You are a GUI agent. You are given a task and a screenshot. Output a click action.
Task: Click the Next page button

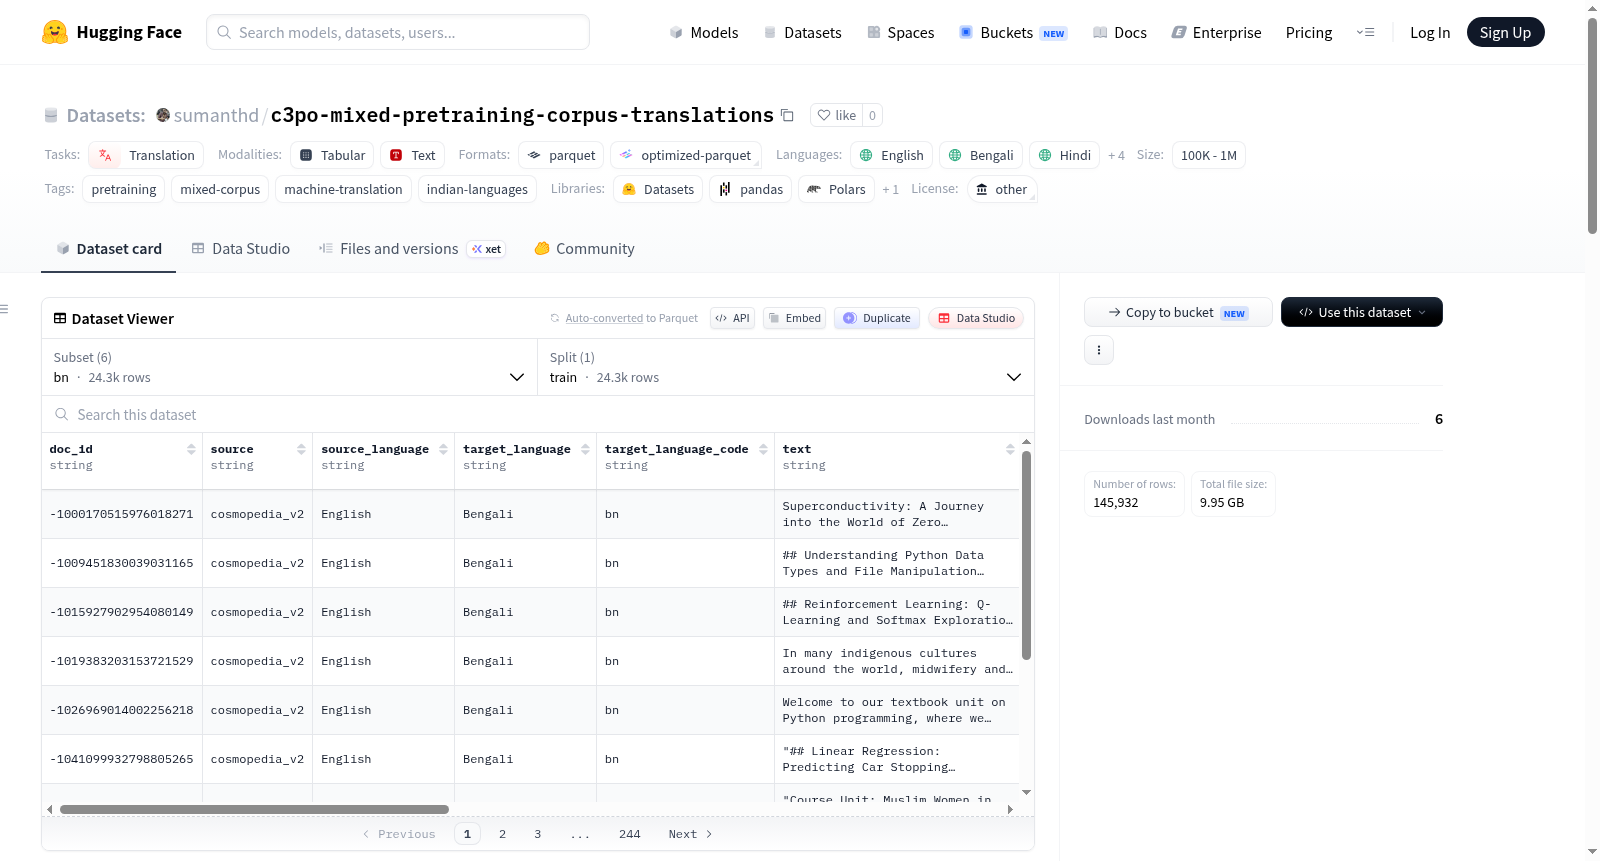tap(690, 834)
